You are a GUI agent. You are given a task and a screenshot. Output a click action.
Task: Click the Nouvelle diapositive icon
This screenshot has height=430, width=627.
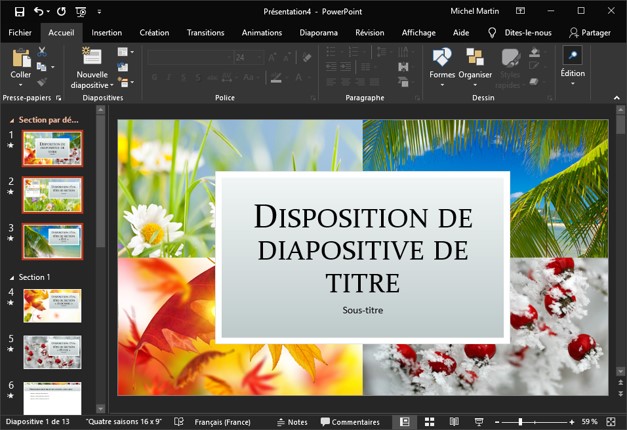pos(91,59)
